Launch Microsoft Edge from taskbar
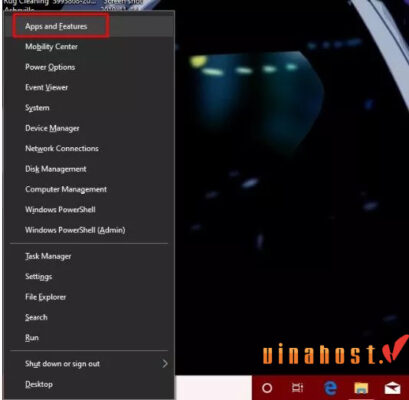The height and width of the screenshot is (400, 409). (330, 388)
